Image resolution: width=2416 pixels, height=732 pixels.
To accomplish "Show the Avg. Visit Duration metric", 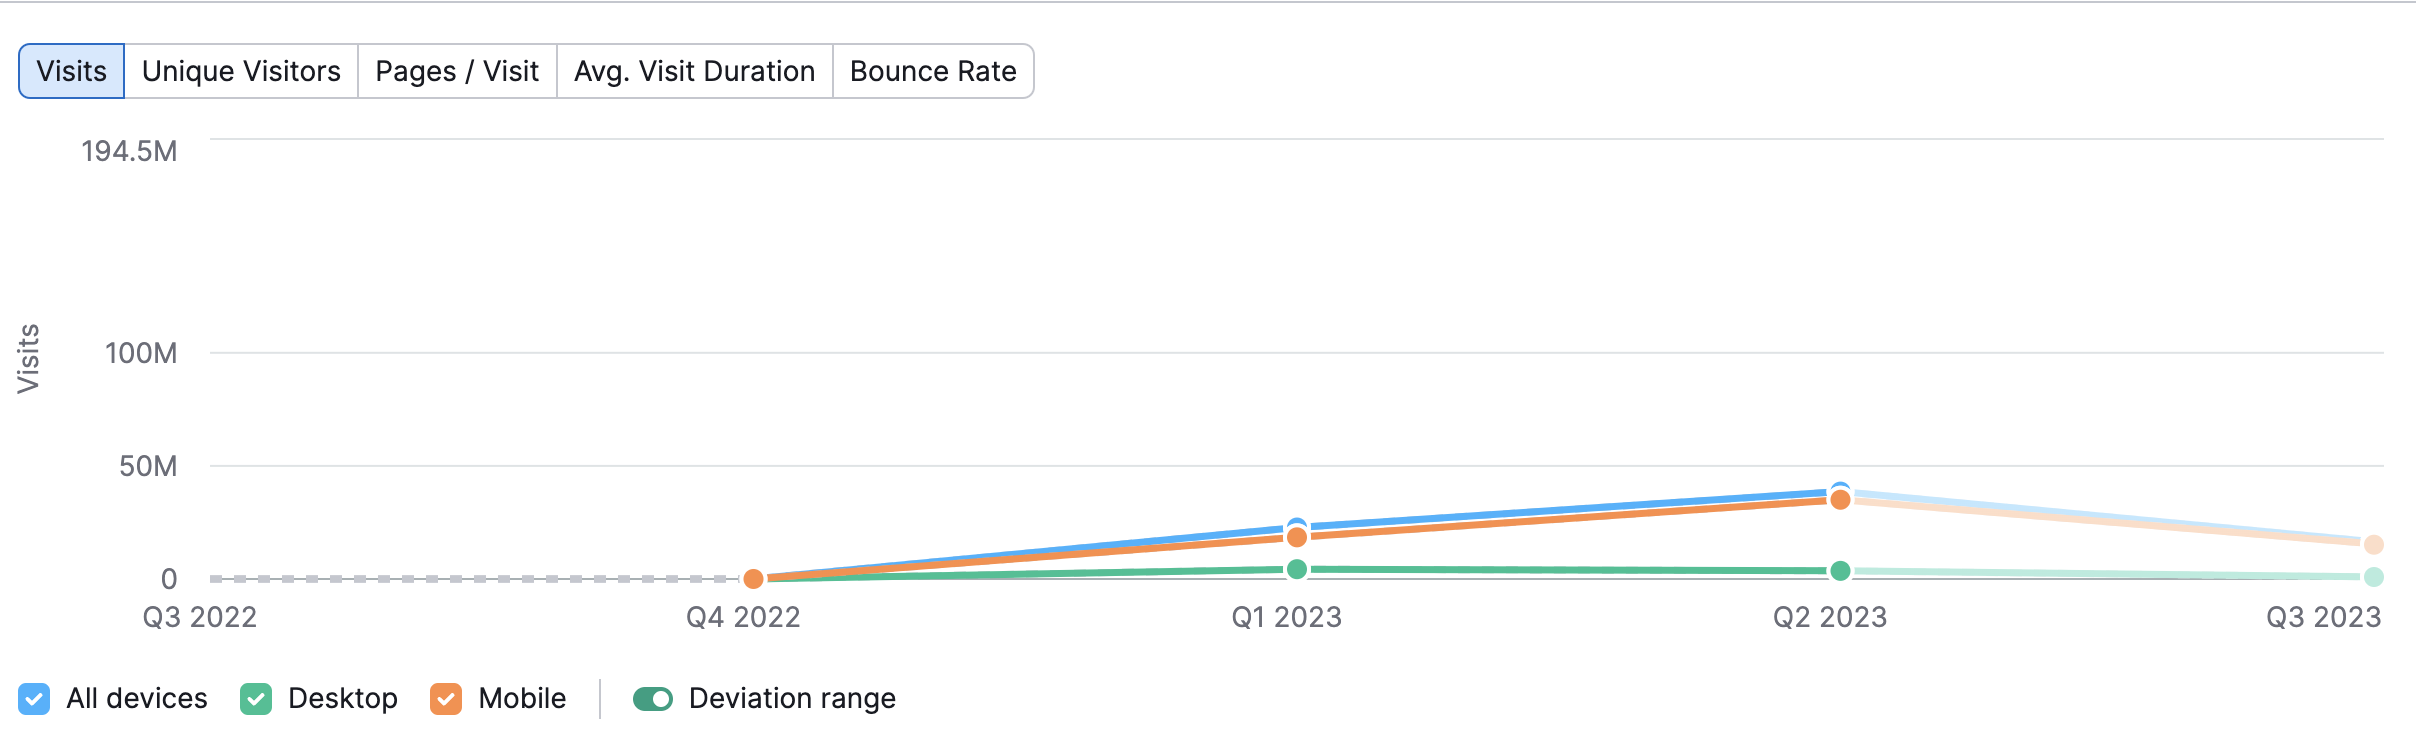I will pyautogui.click(x=694, y=71).
